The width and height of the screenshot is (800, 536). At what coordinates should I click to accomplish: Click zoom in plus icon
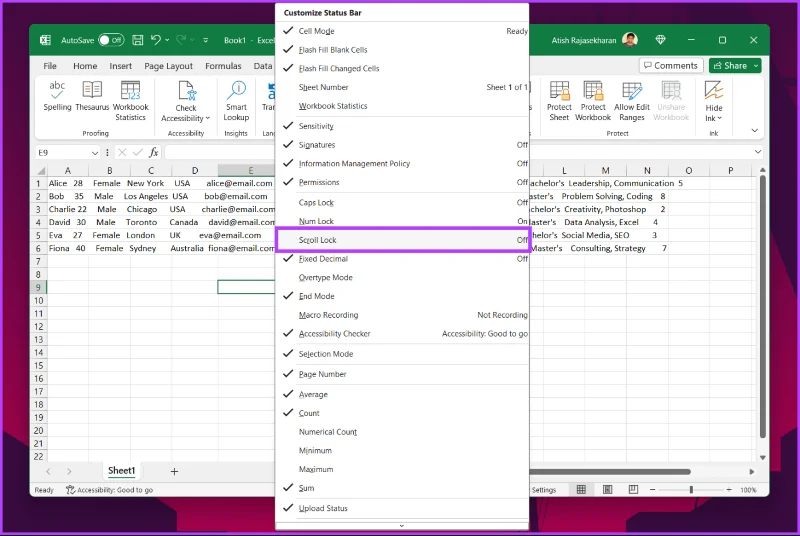pos(729,490)
